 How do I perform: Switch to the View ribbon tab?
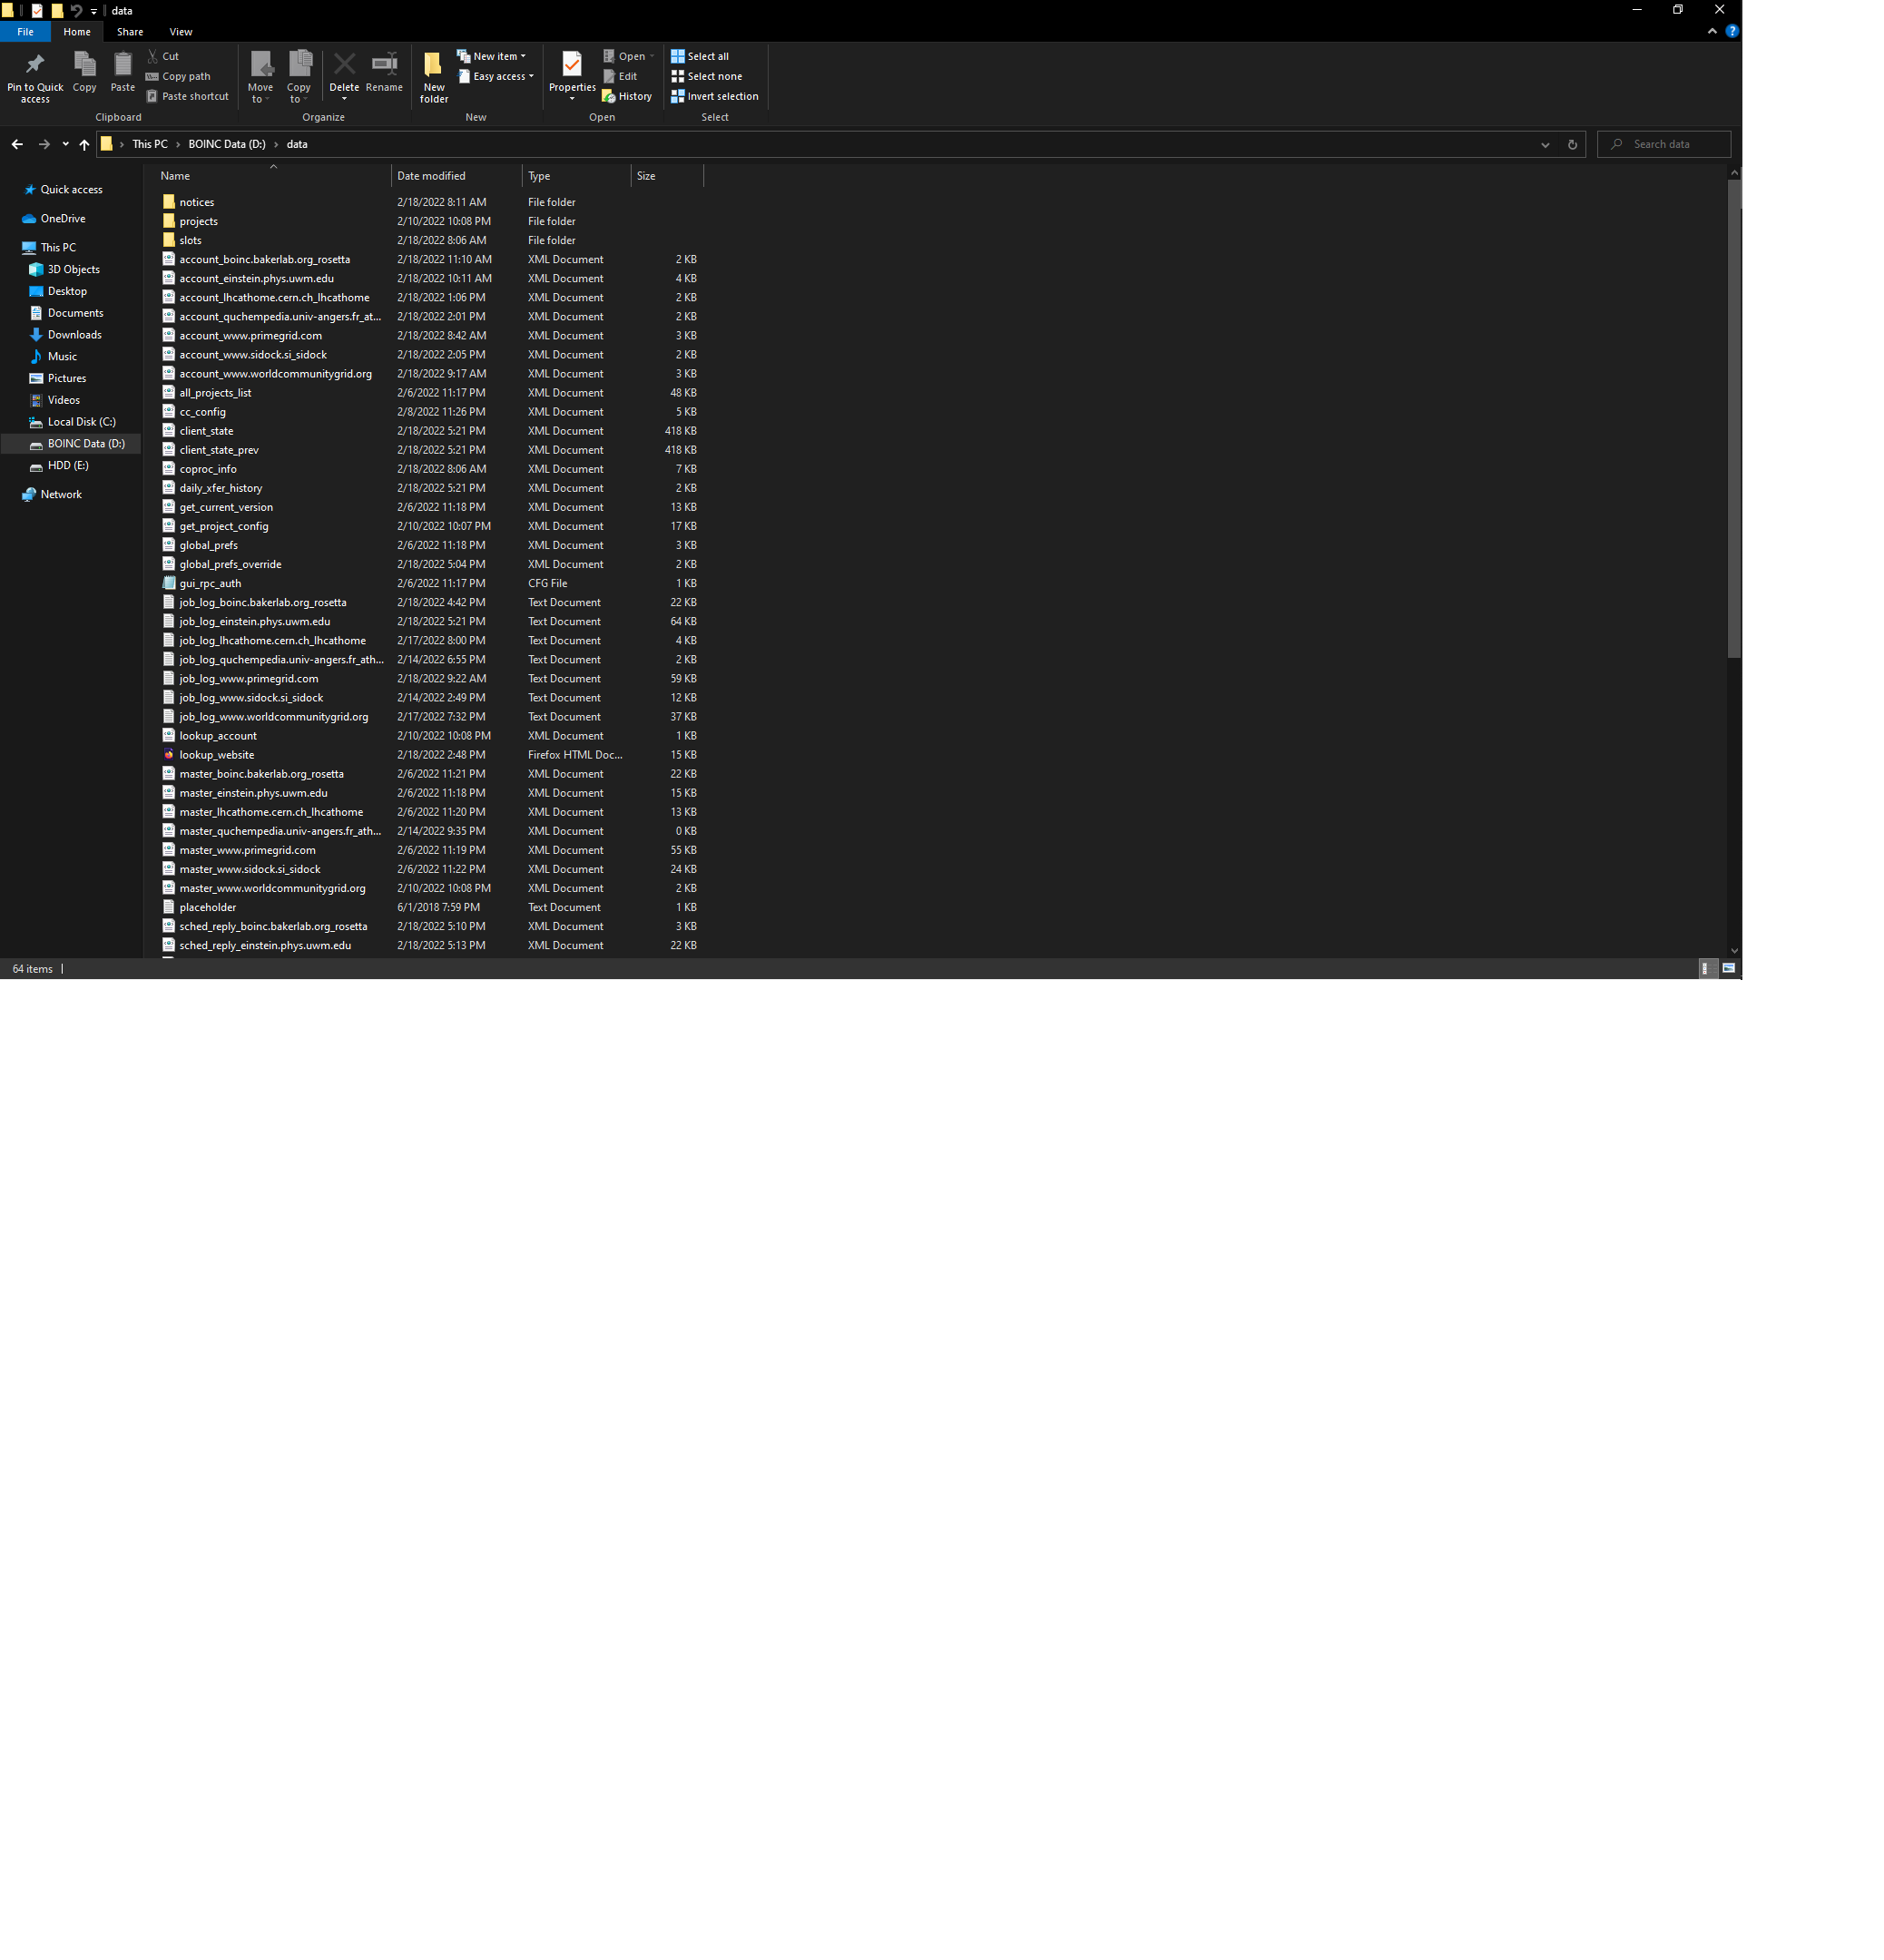pyautogui.click(x=181, y=32)
